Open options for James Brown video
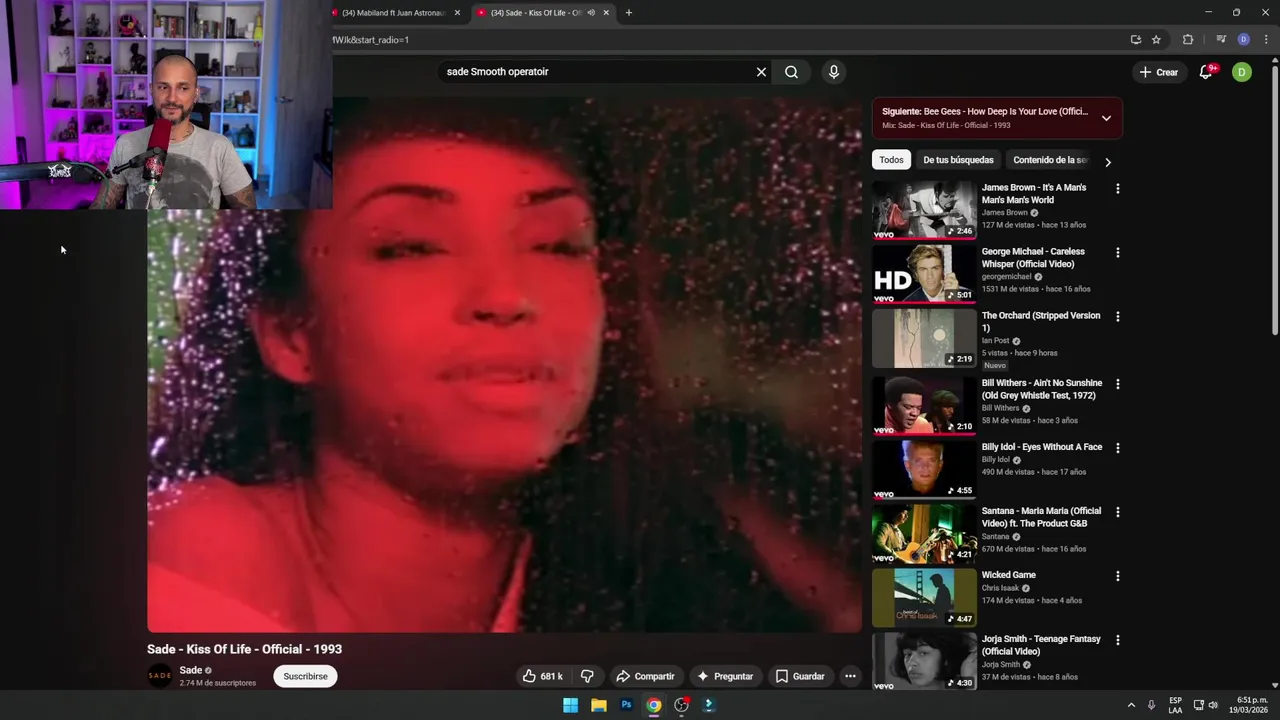This screenshot has width=1280, height=720. click(1118, 188)
